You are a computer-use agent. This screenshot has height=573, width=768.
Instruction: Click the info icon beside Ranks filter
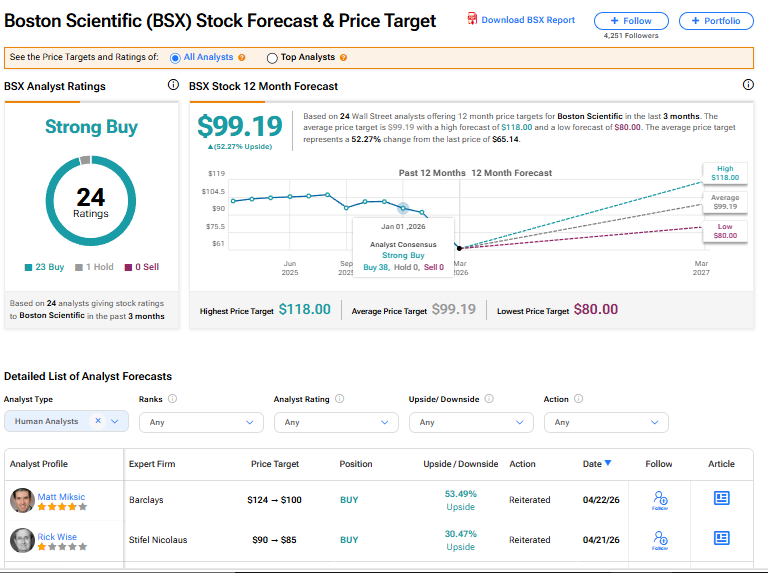tap(172, 399)
